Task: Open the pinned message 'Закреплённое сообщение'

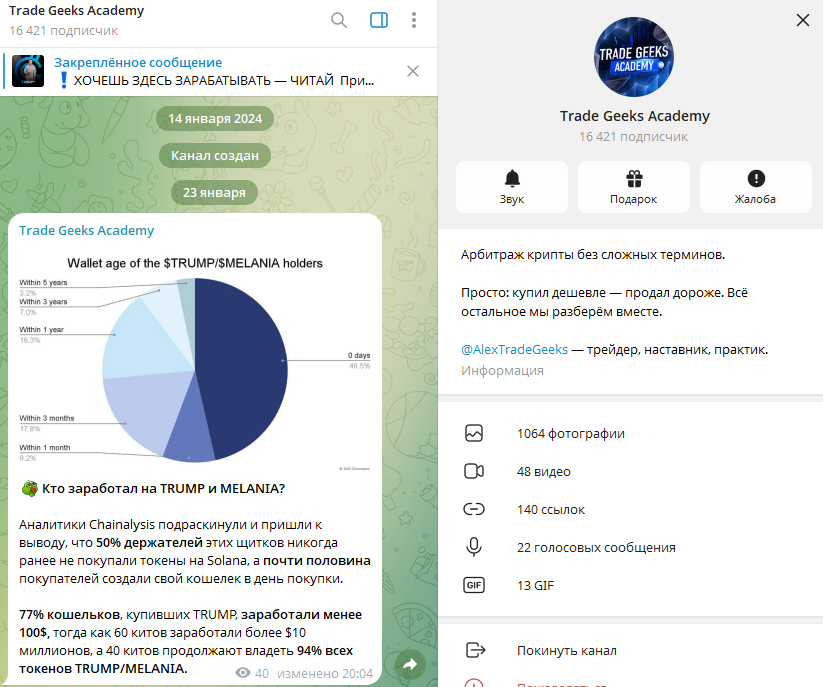Action: (x=200, y=71)
